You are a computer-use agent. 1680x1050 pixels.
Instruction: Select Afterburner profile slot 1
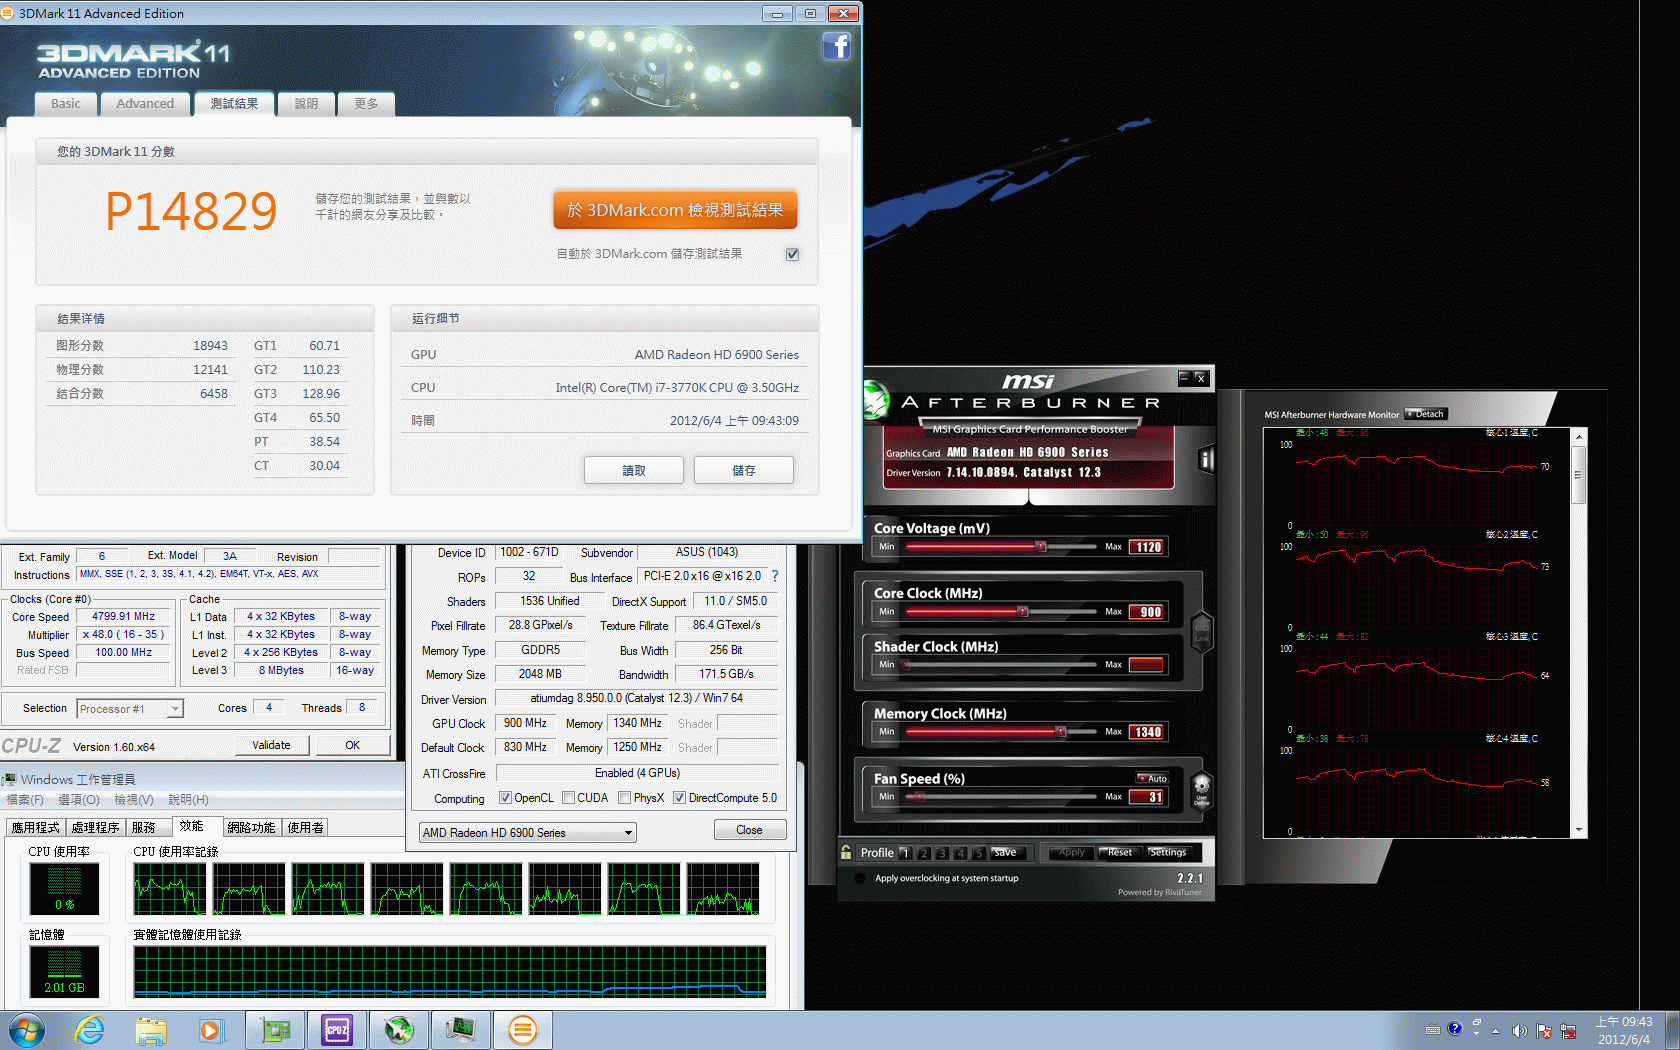tap(905, 853)
